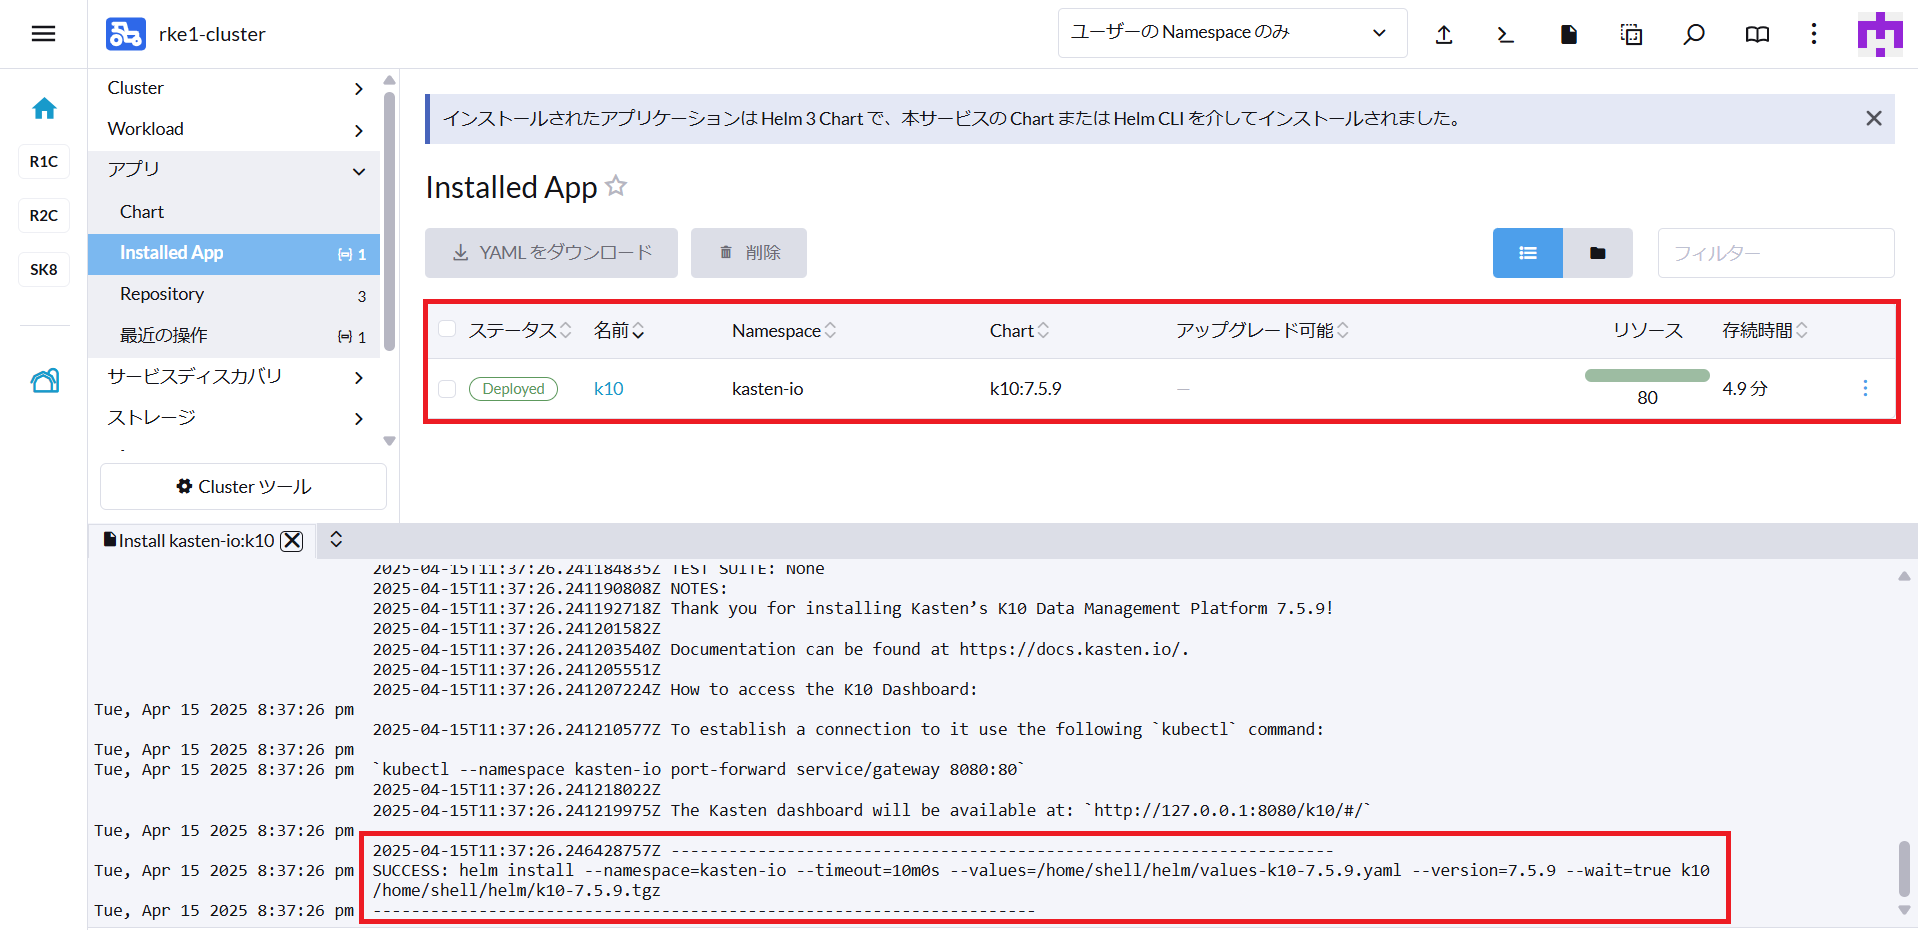Image resolution: width=1918 pixels, height=930 pixels.
Task: Open the Cluster ツール button
Action: [x=243, y=486]
